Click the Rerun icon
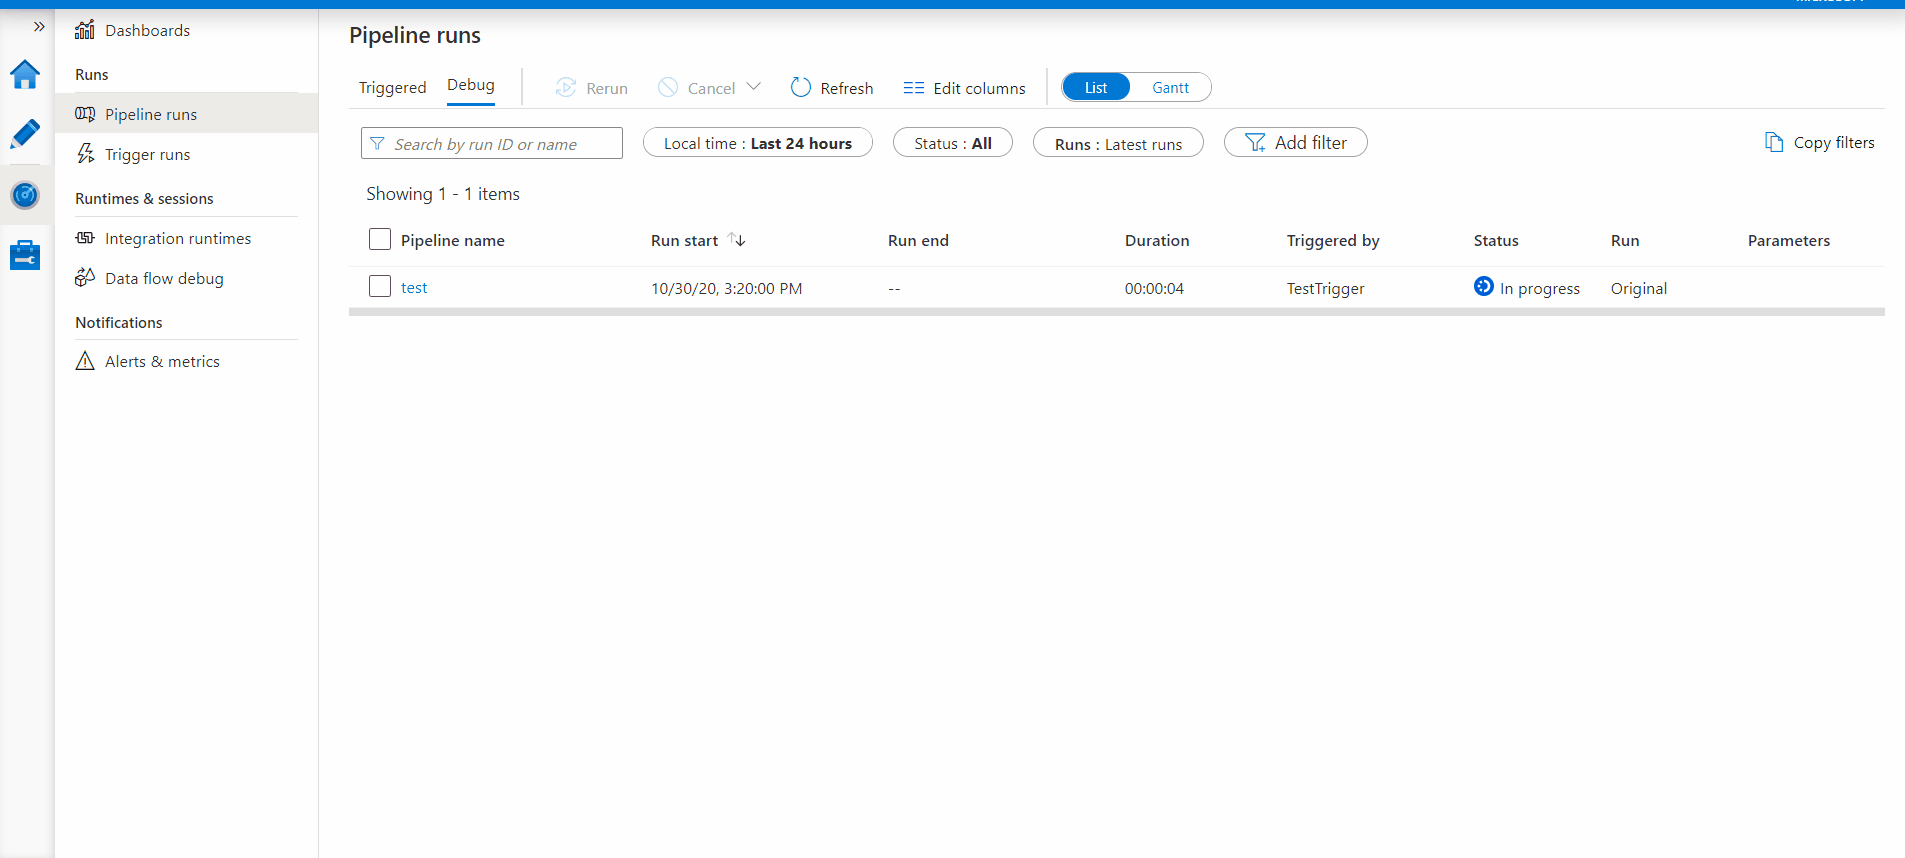The height and width of the screenshot is (858, 1905). pos(566,88)
